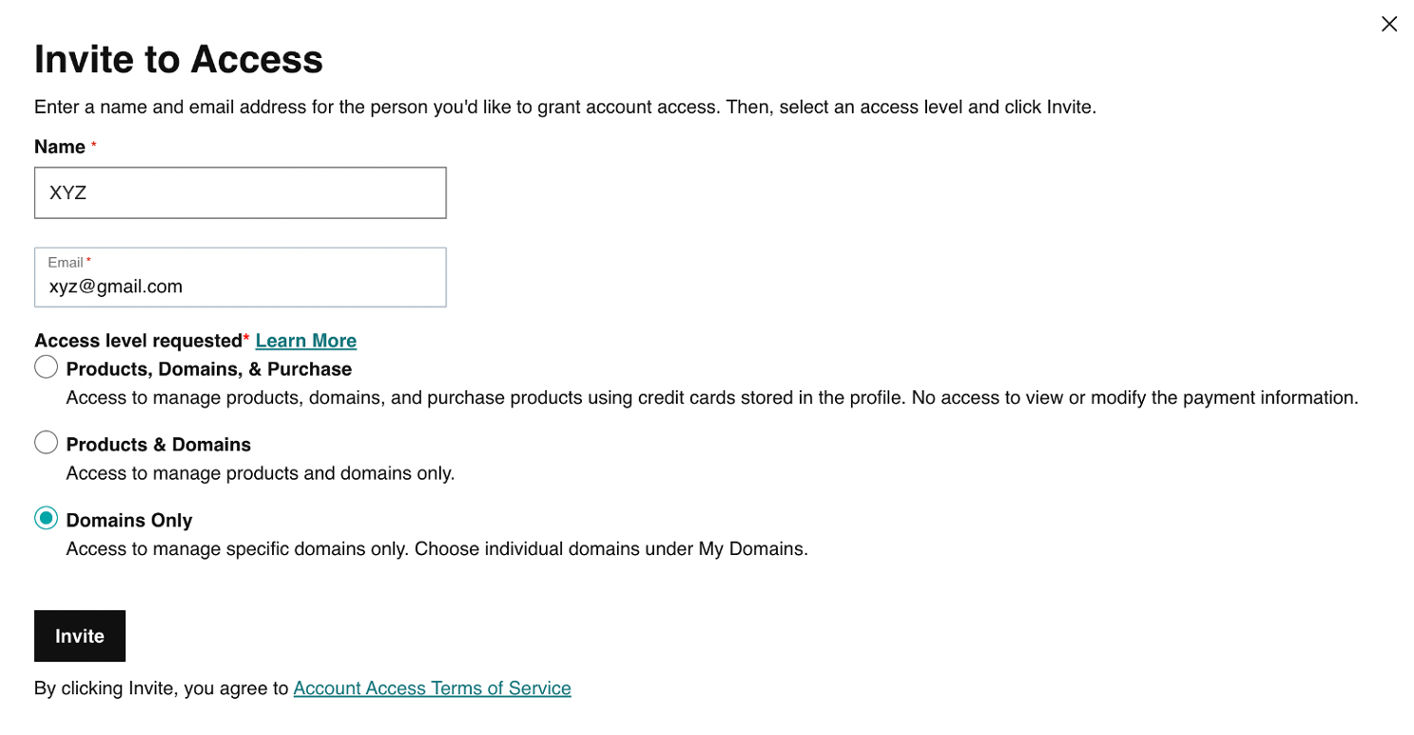This screenshot has height=735, width=1414.
Task: Open Account Access Terms of Service link
Action: tap(432, 688)
